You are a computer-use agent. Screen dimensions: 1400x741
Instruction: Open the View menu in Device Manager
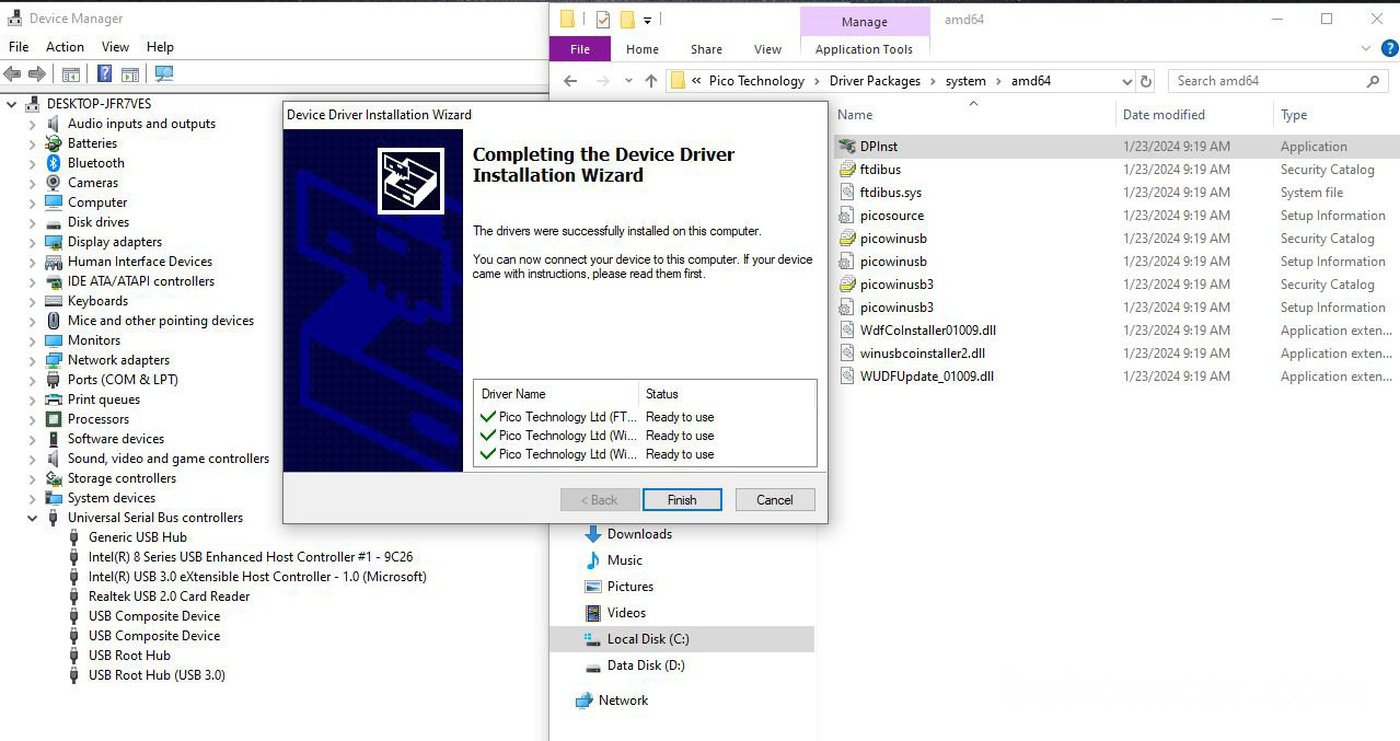pyautogui.click(x=115, y=47)
